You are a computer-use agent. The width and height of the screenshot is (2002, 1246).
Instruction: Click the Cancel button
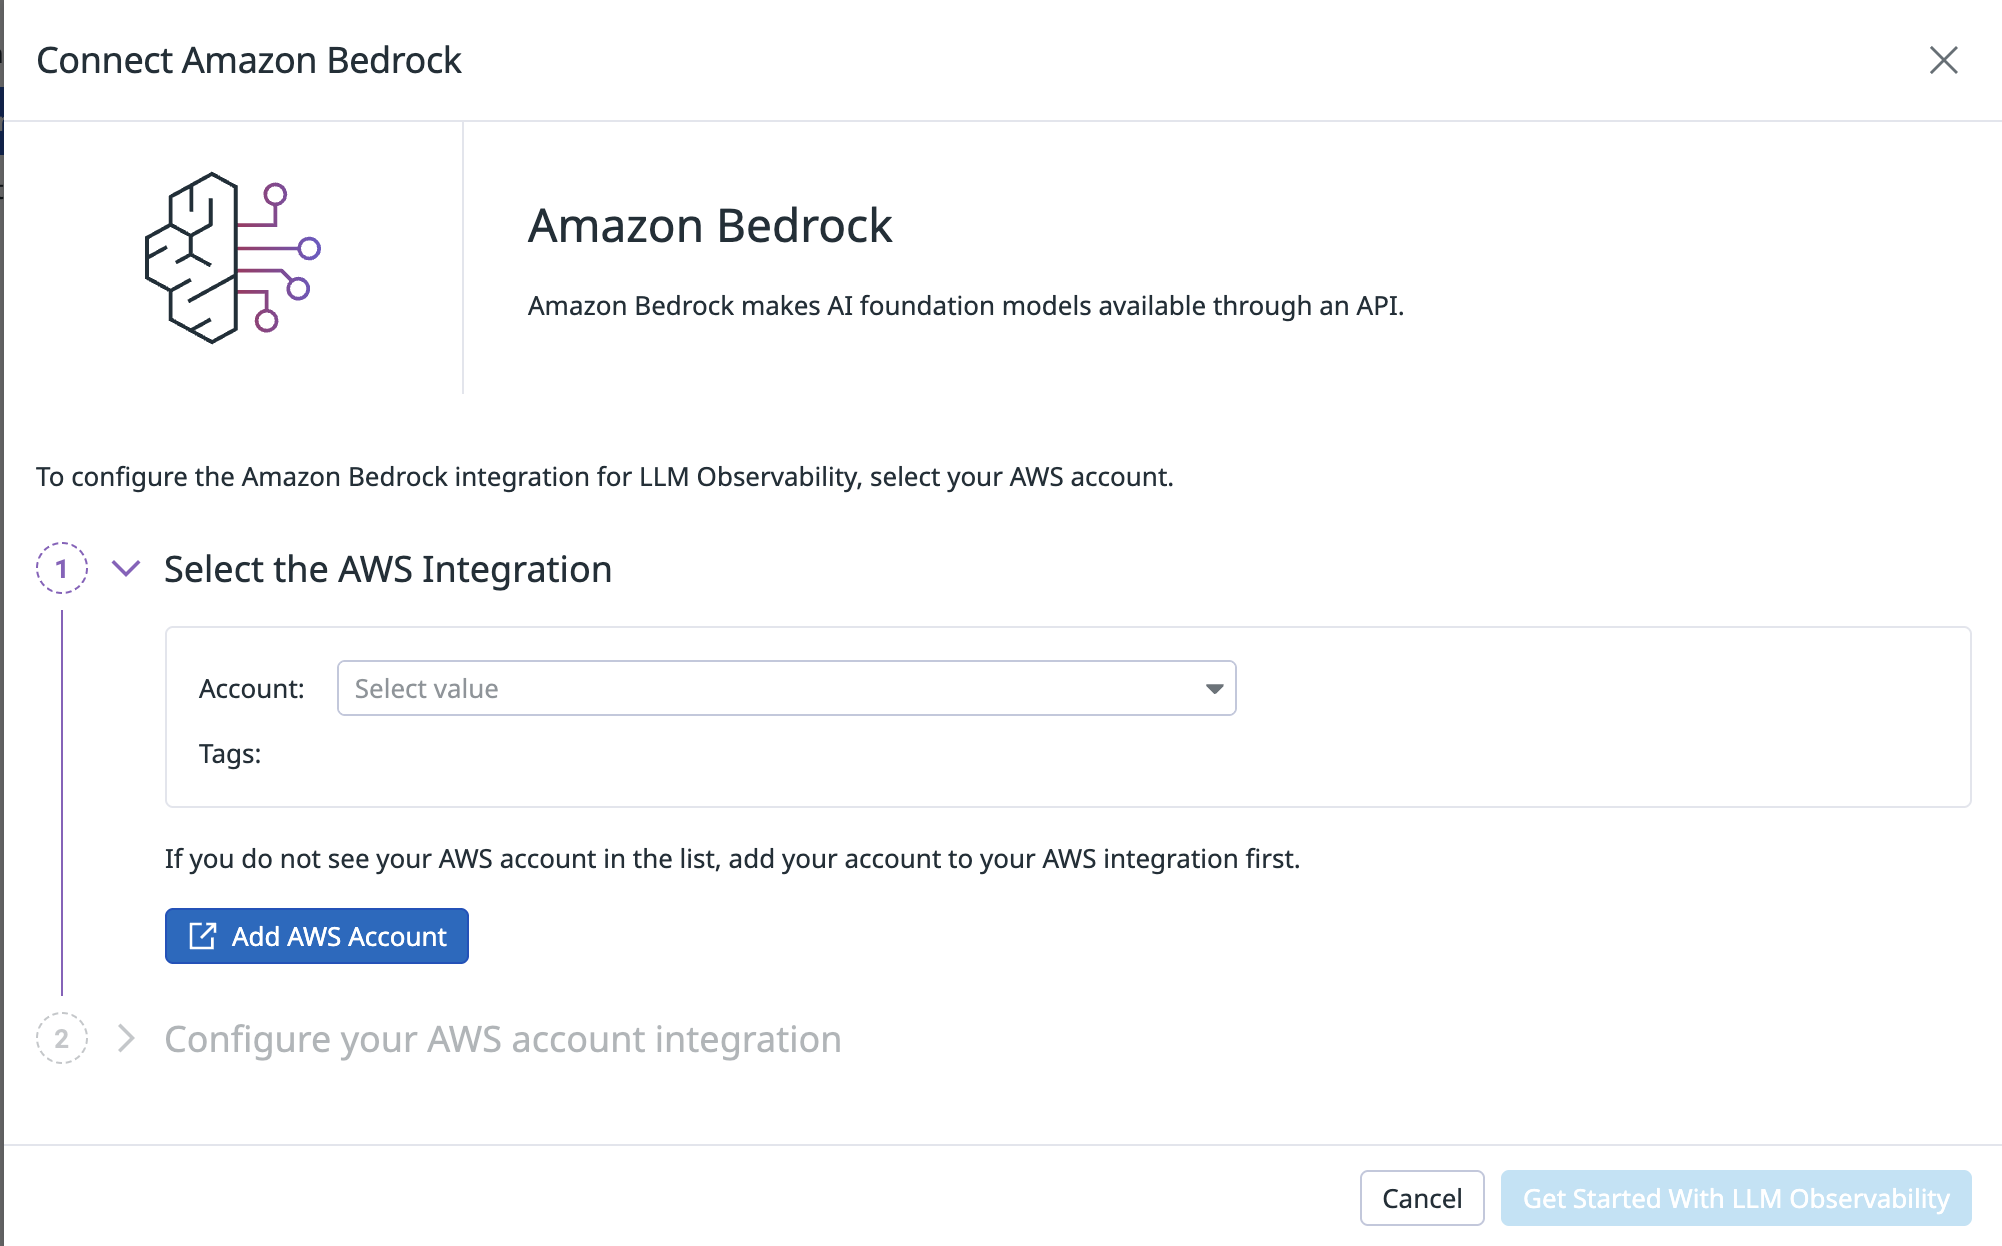[1421, 1198]
